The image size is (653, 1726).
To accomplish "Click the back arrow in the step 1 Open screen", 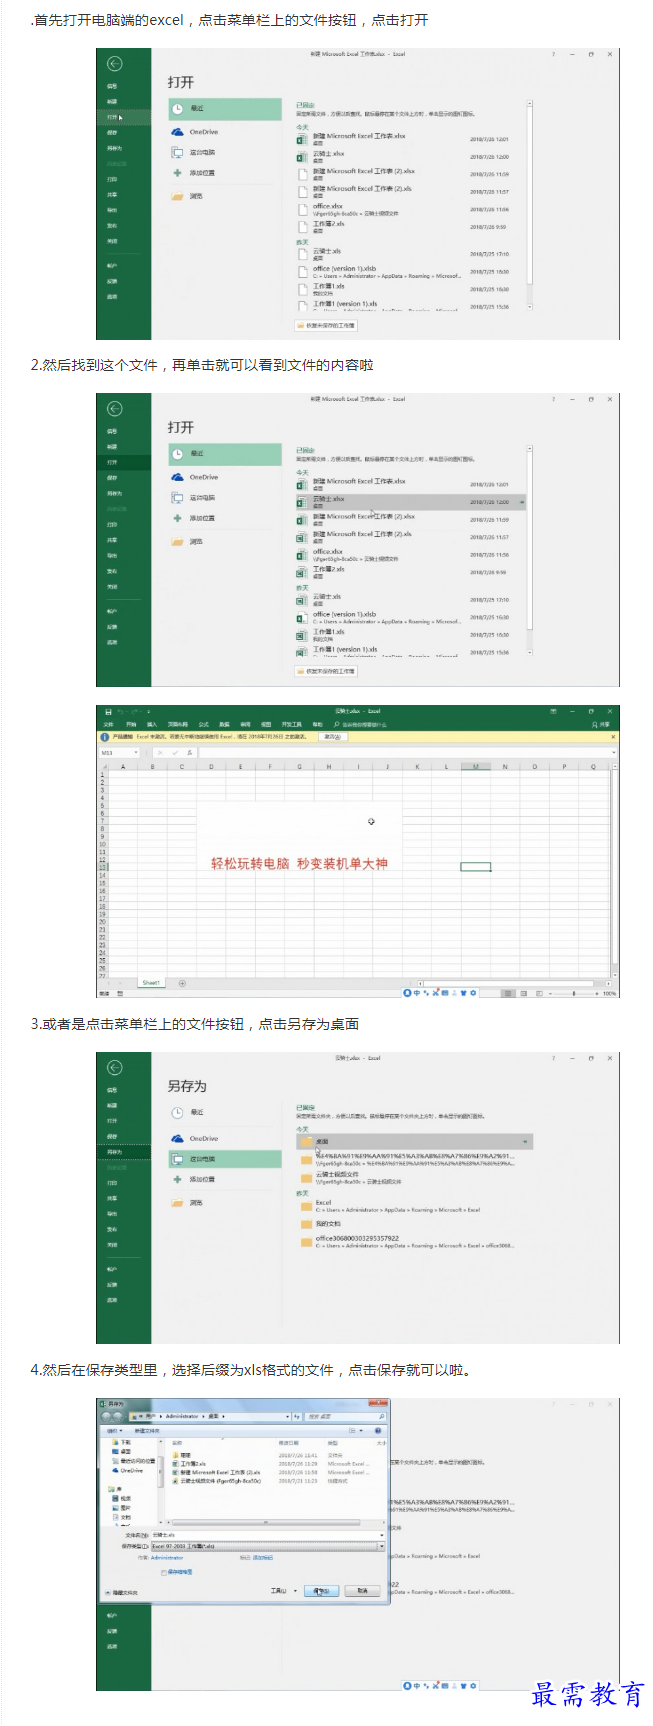I will [115, 64].
